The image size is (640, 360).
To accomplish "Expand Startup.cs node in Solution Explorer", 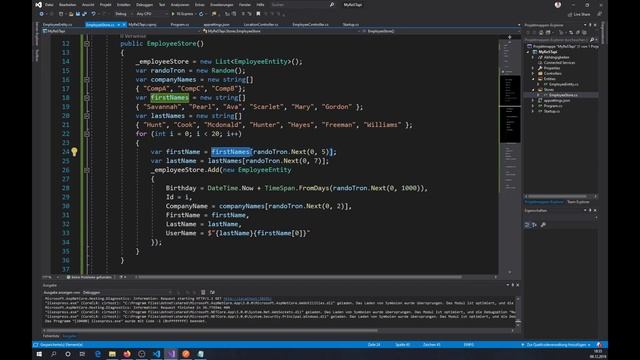I will 533,111.
